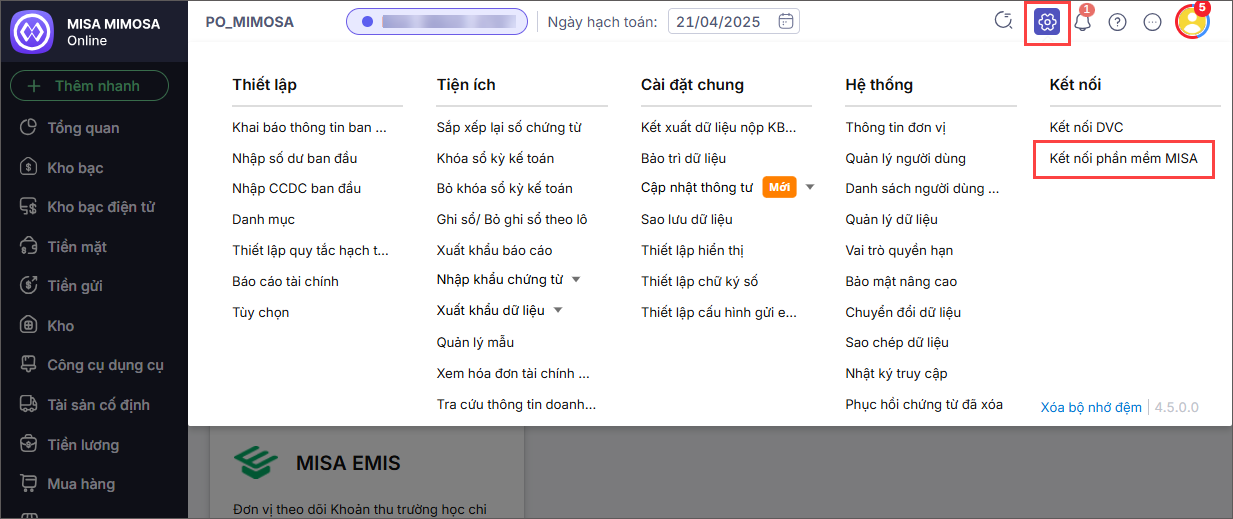
Task: Open the settings gear icon
Action: [1047, 22]
